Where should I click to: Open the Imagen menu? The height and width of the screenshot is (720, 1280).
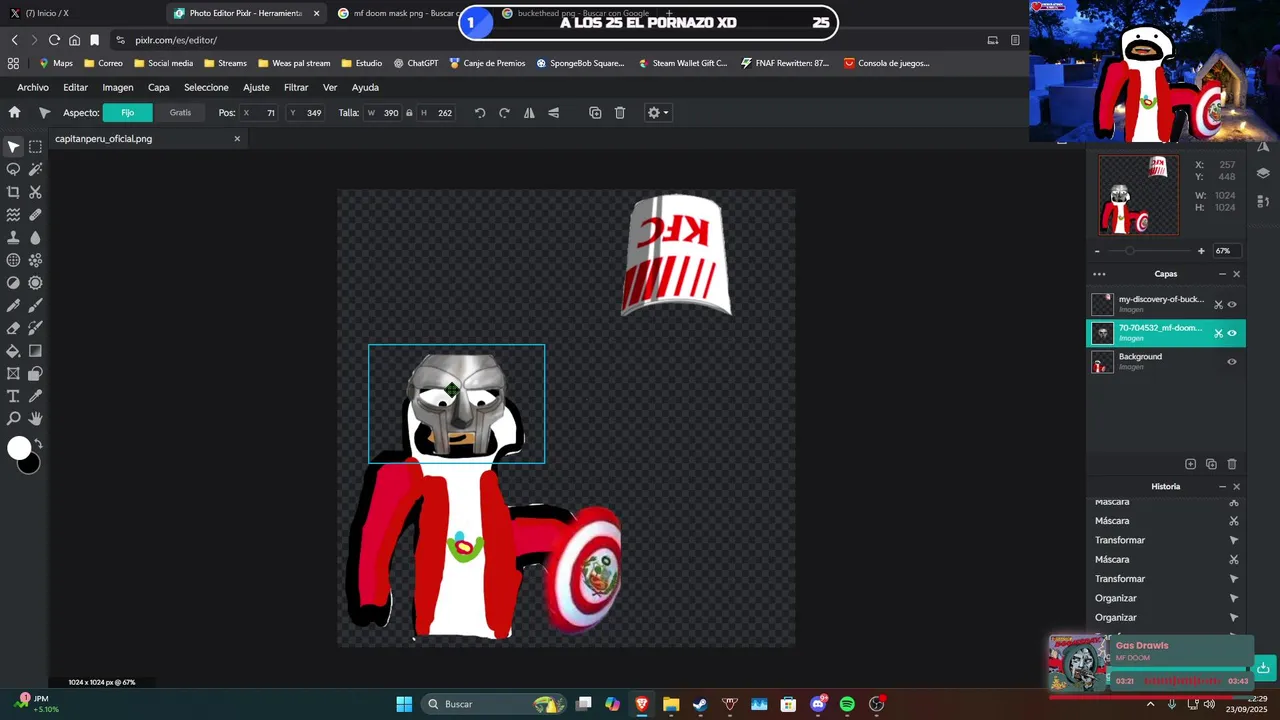tap(118, 87)
